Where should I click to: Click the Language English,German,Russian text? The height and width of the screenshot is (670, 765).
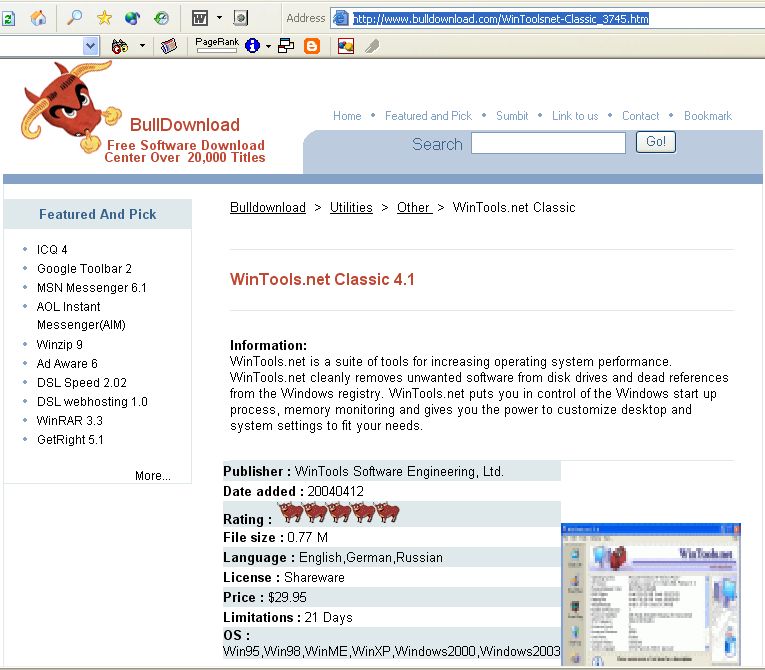tap(333, 557)
